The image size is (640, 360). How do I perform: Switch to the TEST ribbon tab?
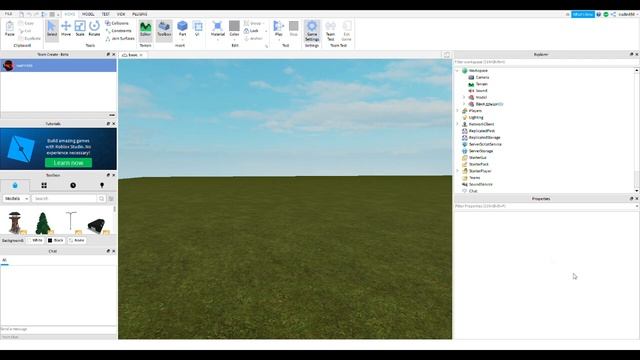point(106,14)
